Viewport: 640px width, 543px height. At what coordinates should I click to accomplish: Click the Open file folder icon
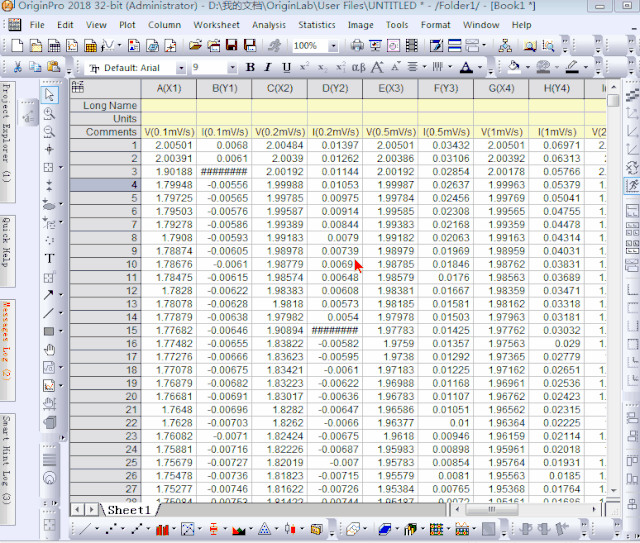click(x=196, y=45)
